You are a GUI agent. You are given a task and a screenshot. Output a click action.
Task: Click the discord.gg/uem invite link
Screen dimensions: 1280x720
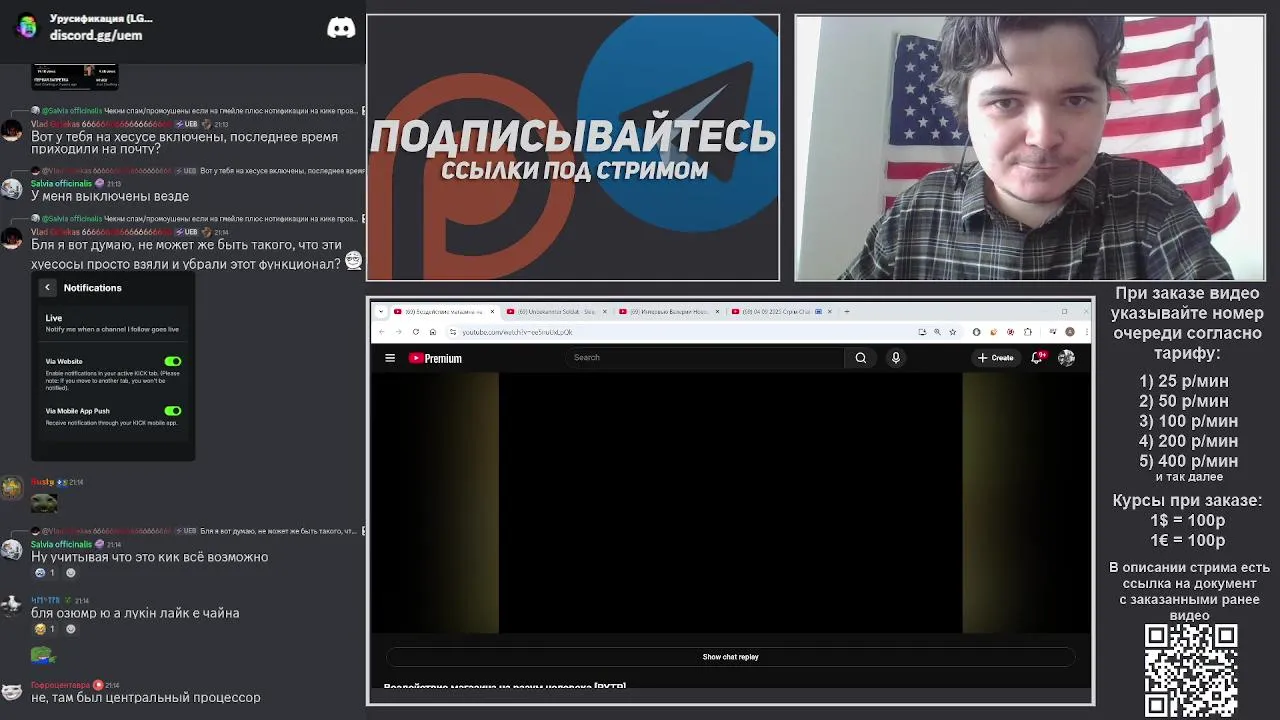[x=96, y=35]
